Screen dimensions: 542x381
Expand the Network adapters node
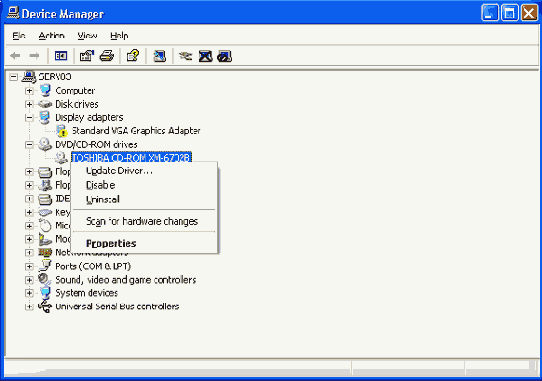29,253
